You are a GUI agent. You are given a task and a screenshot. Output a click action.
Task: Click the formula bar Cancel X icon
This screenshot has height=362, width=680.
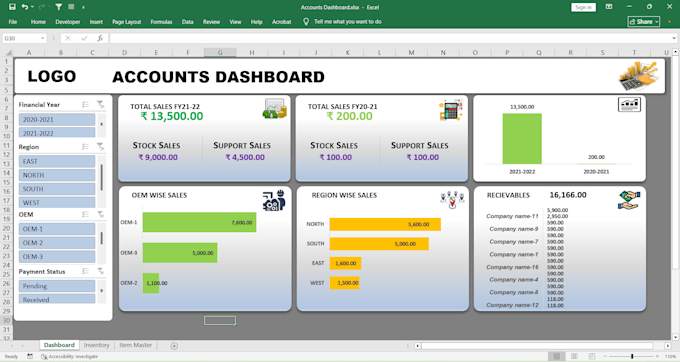68,38
